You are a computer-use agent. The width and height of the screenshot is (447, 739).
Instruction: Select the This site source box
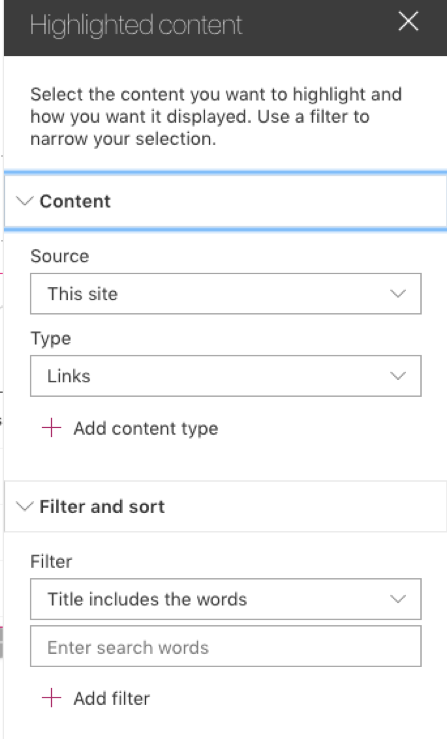pos(226,294)
